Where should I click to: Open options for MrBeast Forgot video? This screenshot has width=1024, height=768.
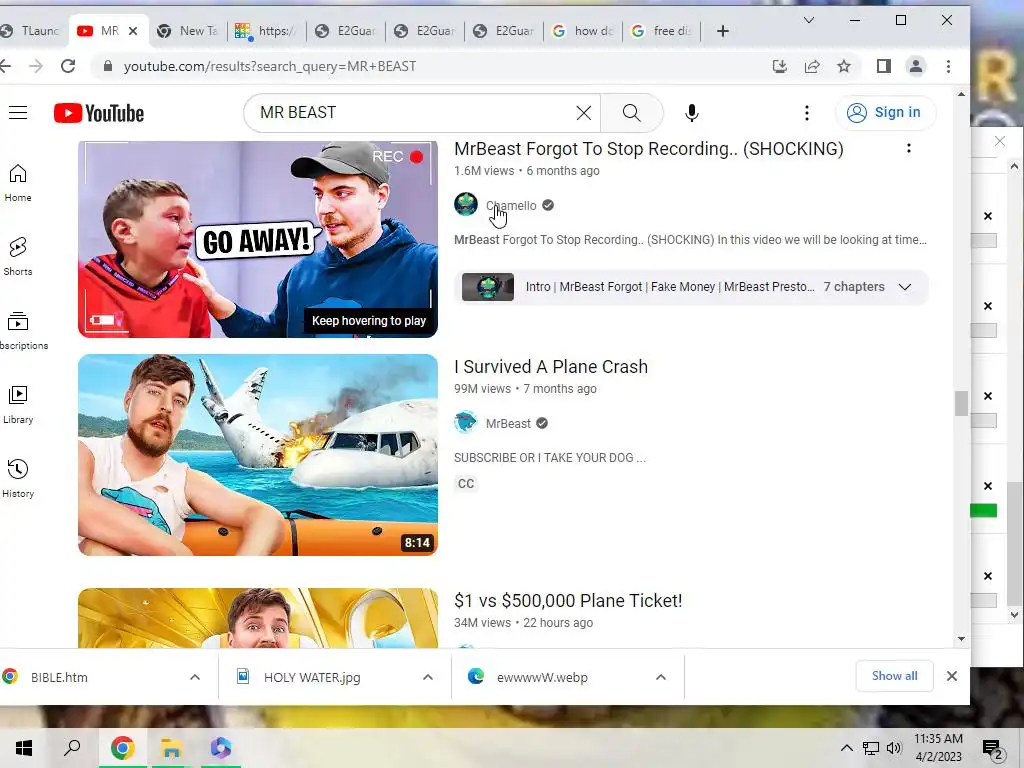908,149
